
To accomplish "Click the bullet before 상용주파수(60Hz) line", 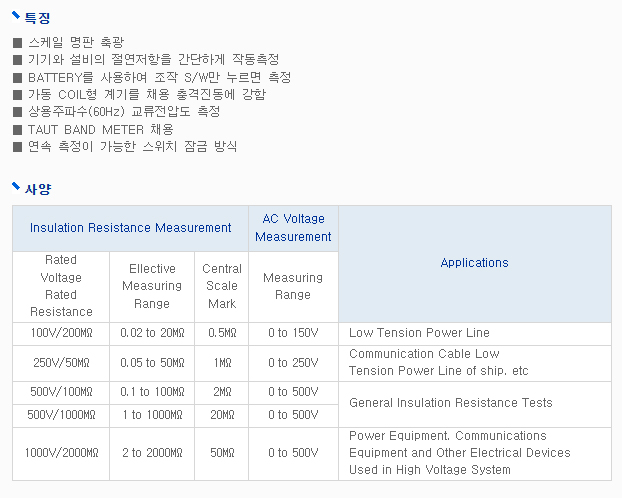I will click(x=17, y=112).
